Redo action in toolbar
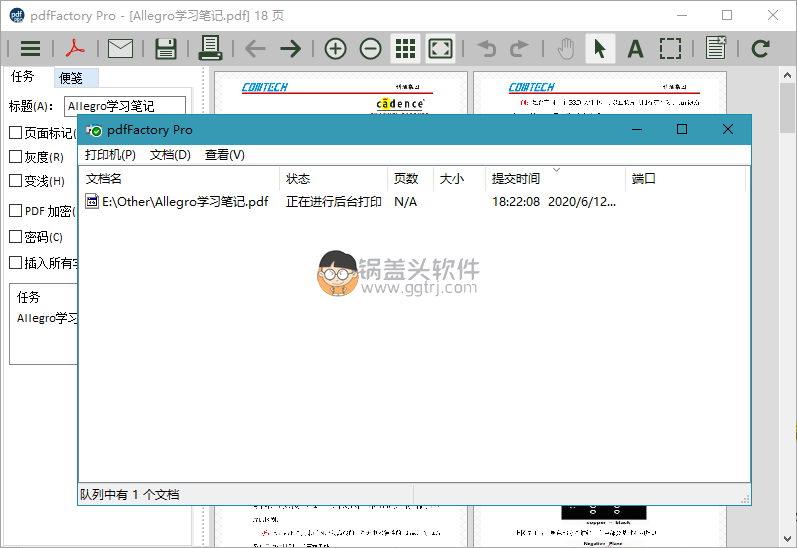 coord(519,49)
